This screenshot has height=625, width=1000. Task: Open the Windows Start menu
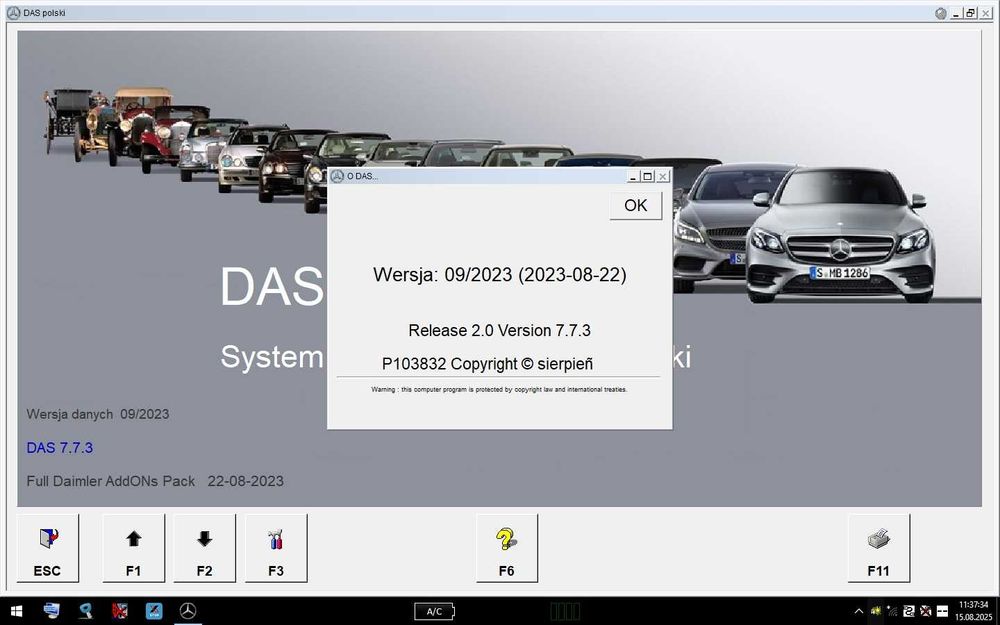point(16,611)
